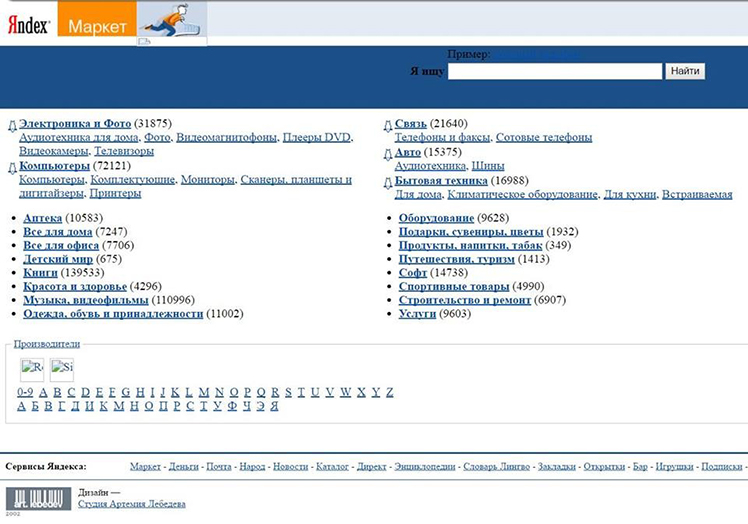Viewport: 748px width, 524px height.
Task: Expand the arrow next to Авто
Action: tap(388, 154)
